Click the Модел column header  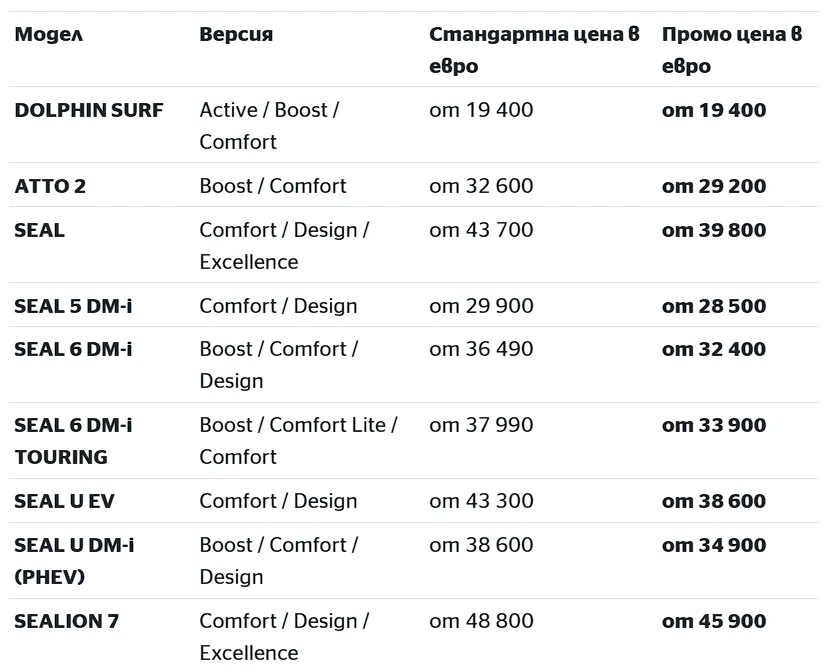point(48,35)
